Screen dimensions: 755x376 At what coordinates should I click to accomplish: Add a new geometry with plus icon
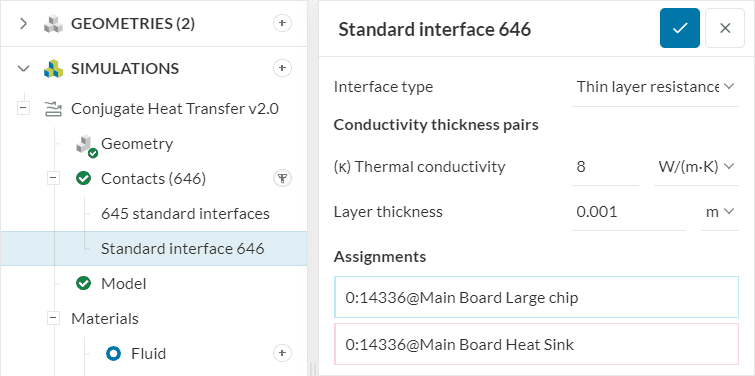pyautogui.click(x=282, y=23)
